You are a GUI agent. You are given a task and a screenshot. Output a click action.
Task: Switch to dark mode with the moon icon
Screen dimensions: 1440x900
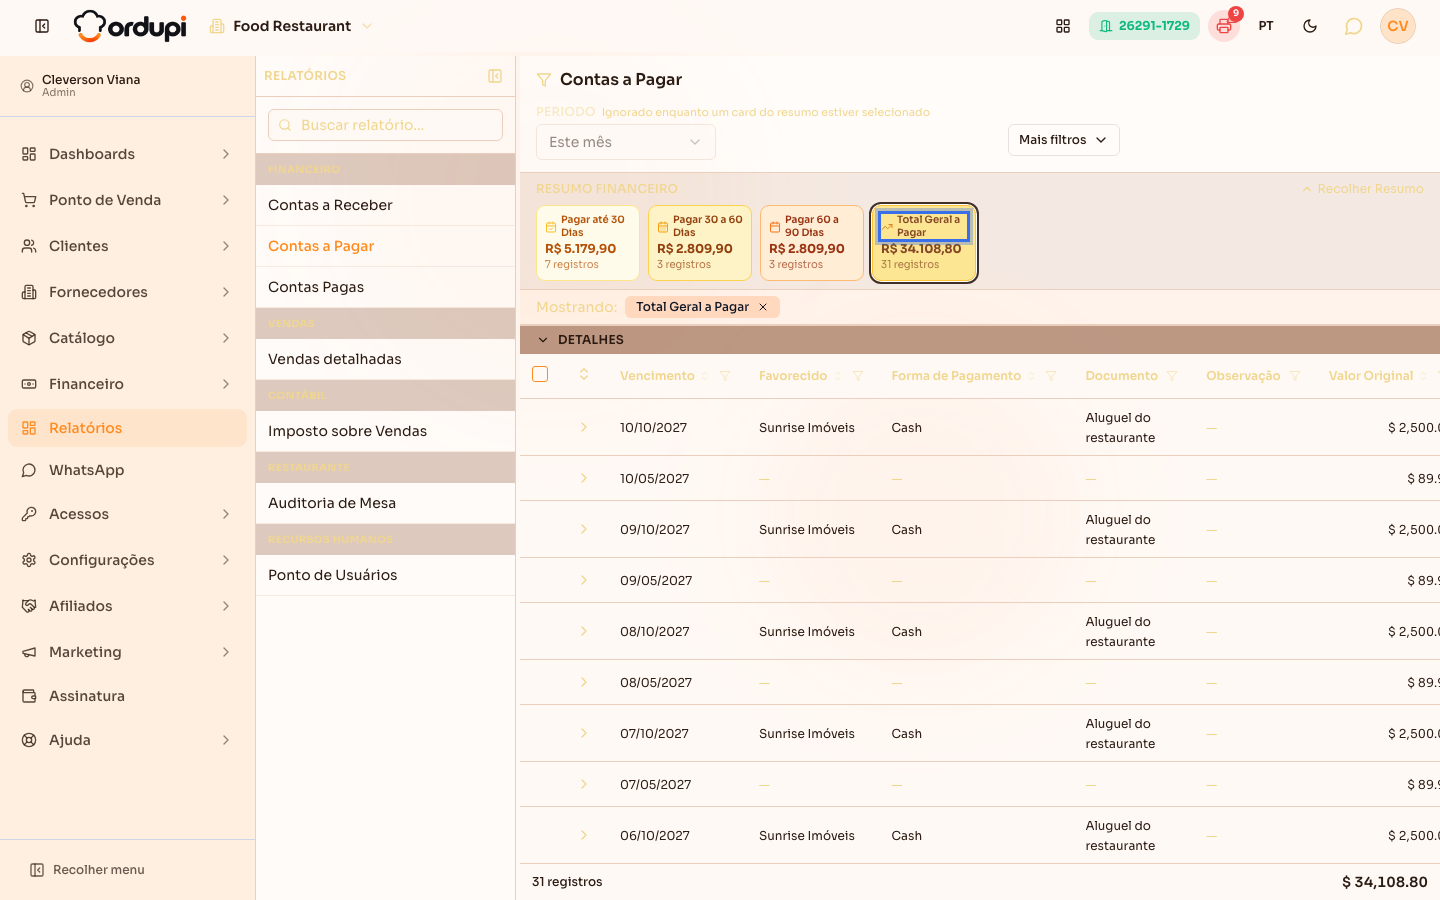tap(1310, 26)
